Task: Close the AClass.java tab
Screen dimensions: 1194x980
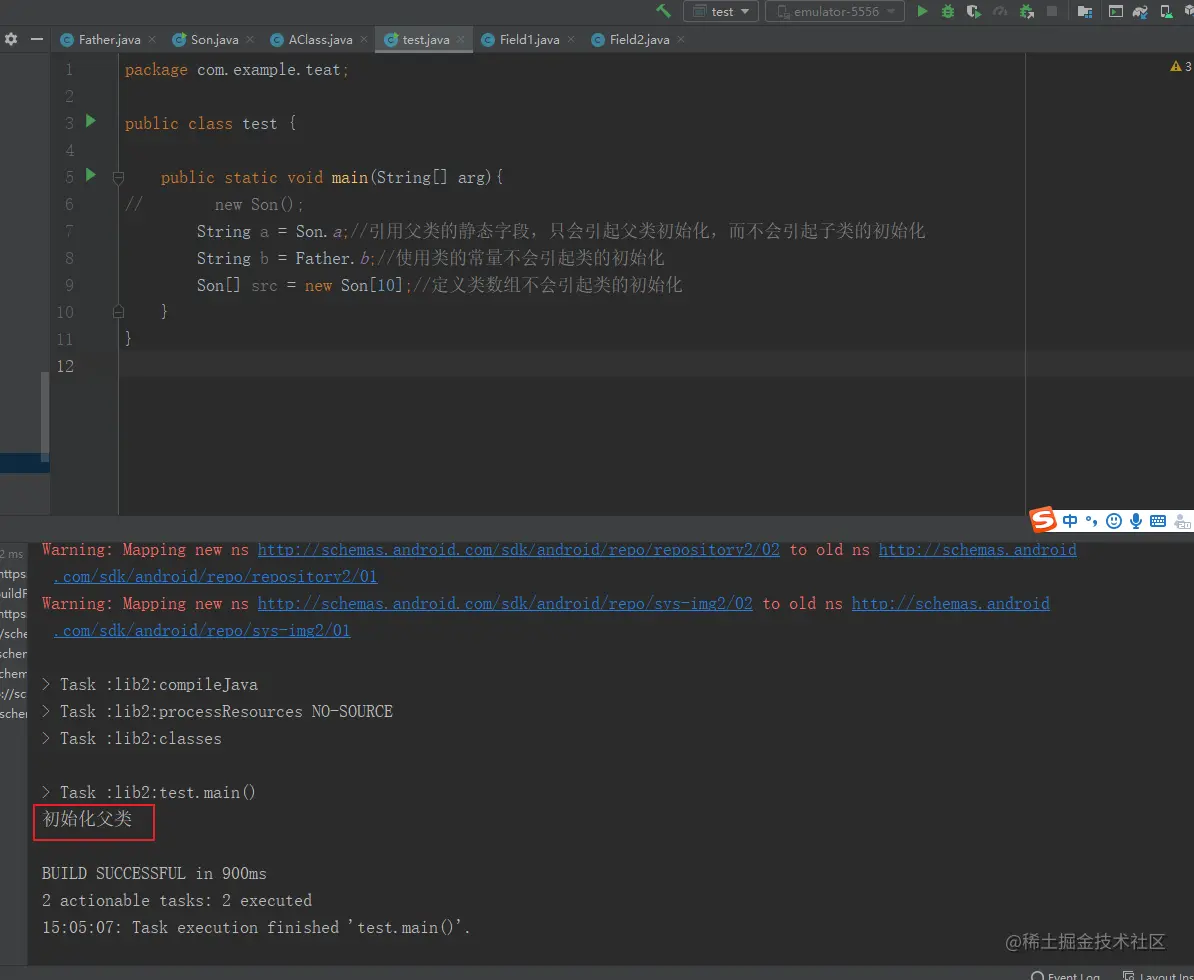Action: [x=364, y=39]
